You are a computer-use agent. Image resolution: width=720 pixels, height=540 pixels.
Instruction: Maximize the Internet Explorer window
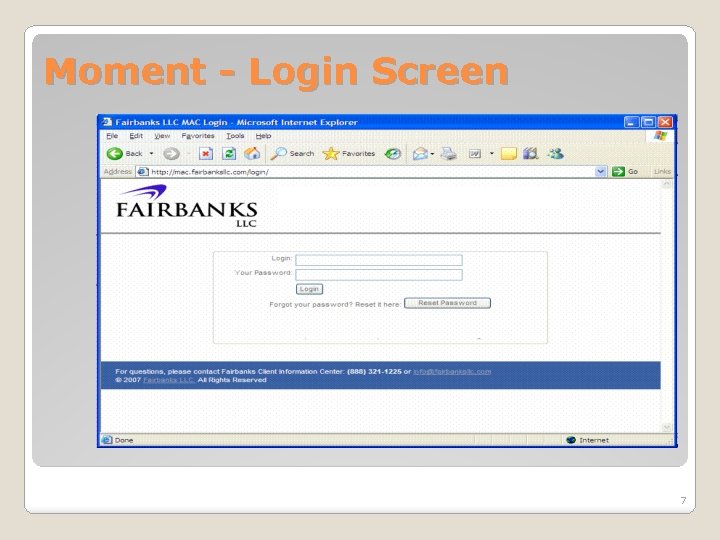click(648, 122)
